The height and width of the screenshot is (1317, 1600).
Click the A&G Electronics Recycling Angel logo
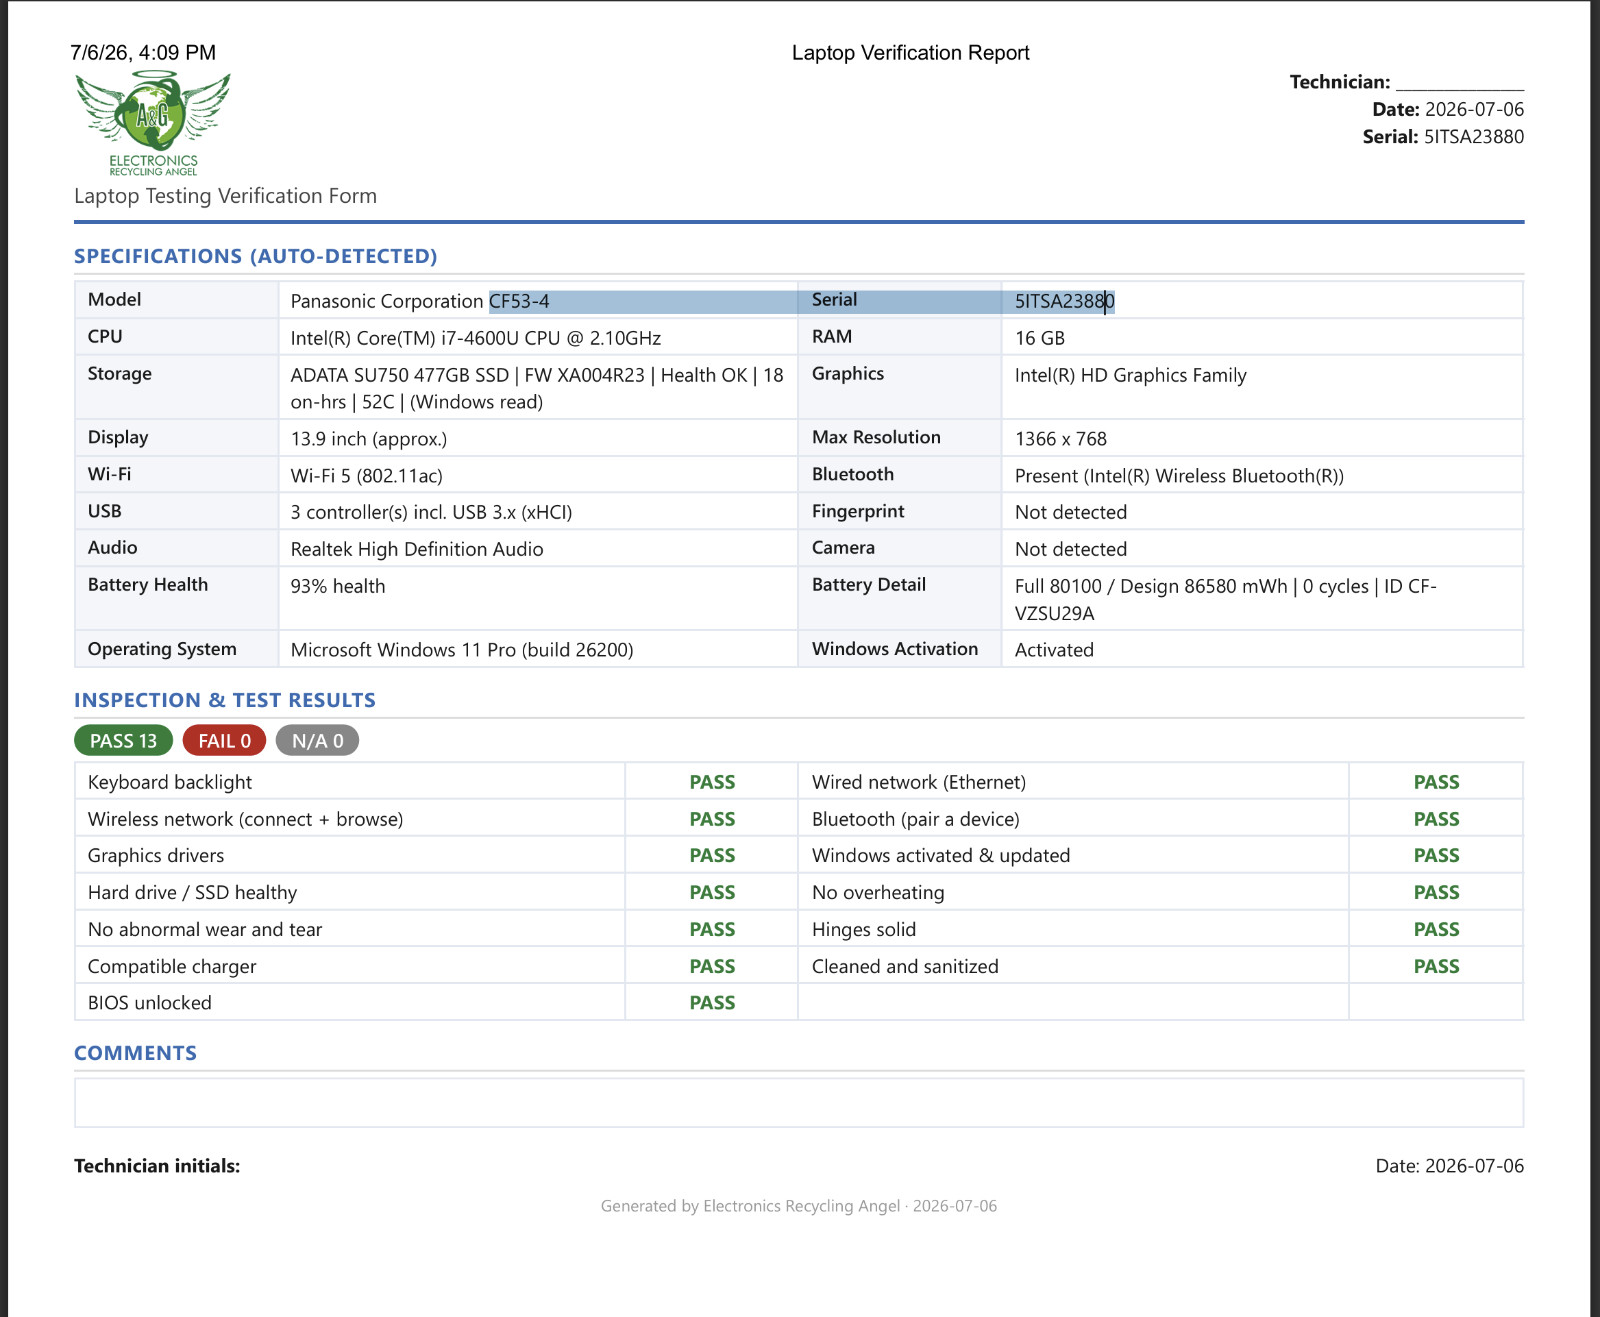(153, 124)
